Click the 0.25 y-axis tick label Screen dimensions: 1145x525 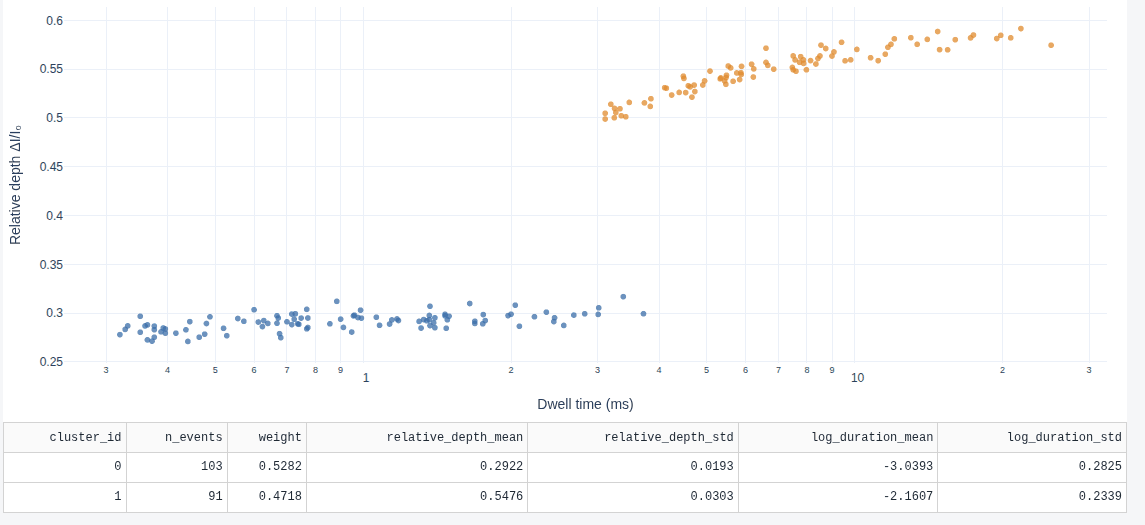pos(53,361)
